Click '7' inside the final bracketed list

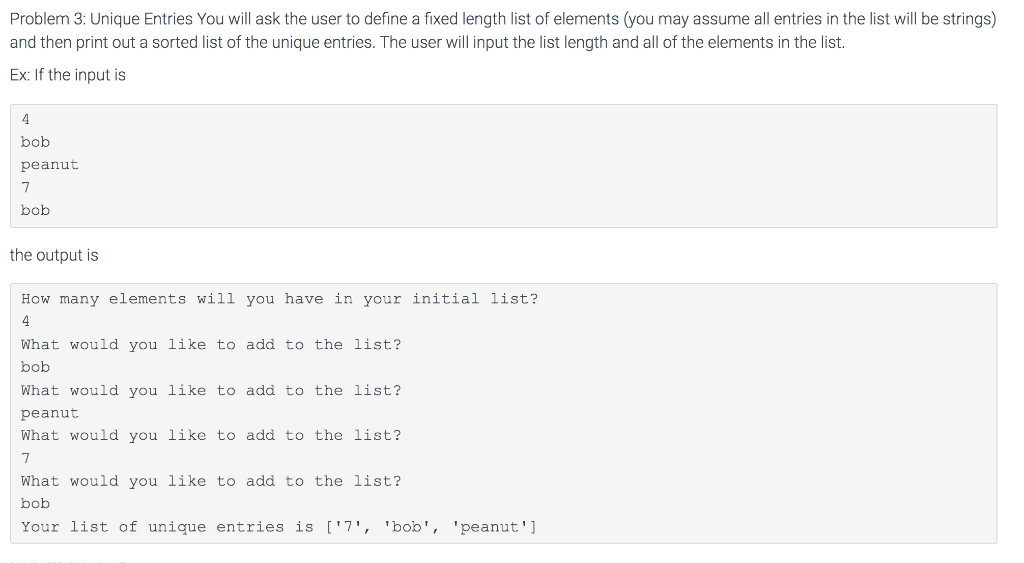click(x=348, y=527)
